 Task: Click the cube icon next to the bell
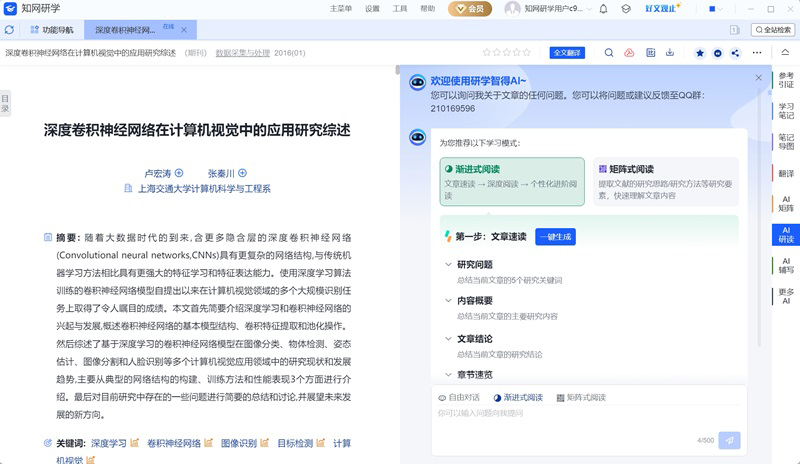click(626, 9)
